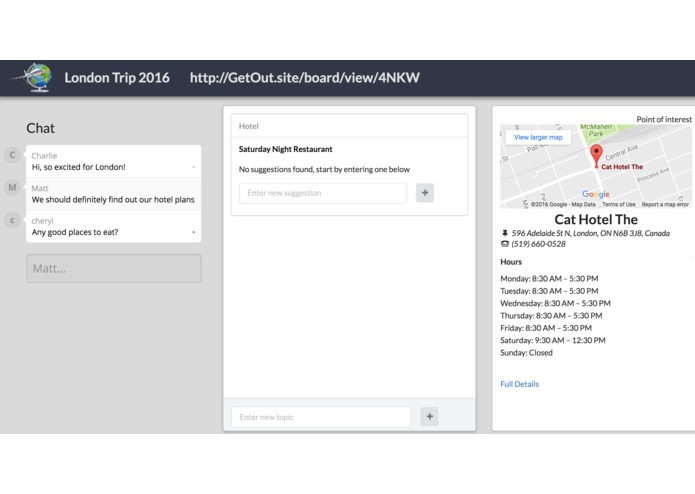Image resolution: width=695 pixels, height=494 pixels.
Task: Click the Matt... chat message input
Action: pyautogui.click(x=114, y=268)
